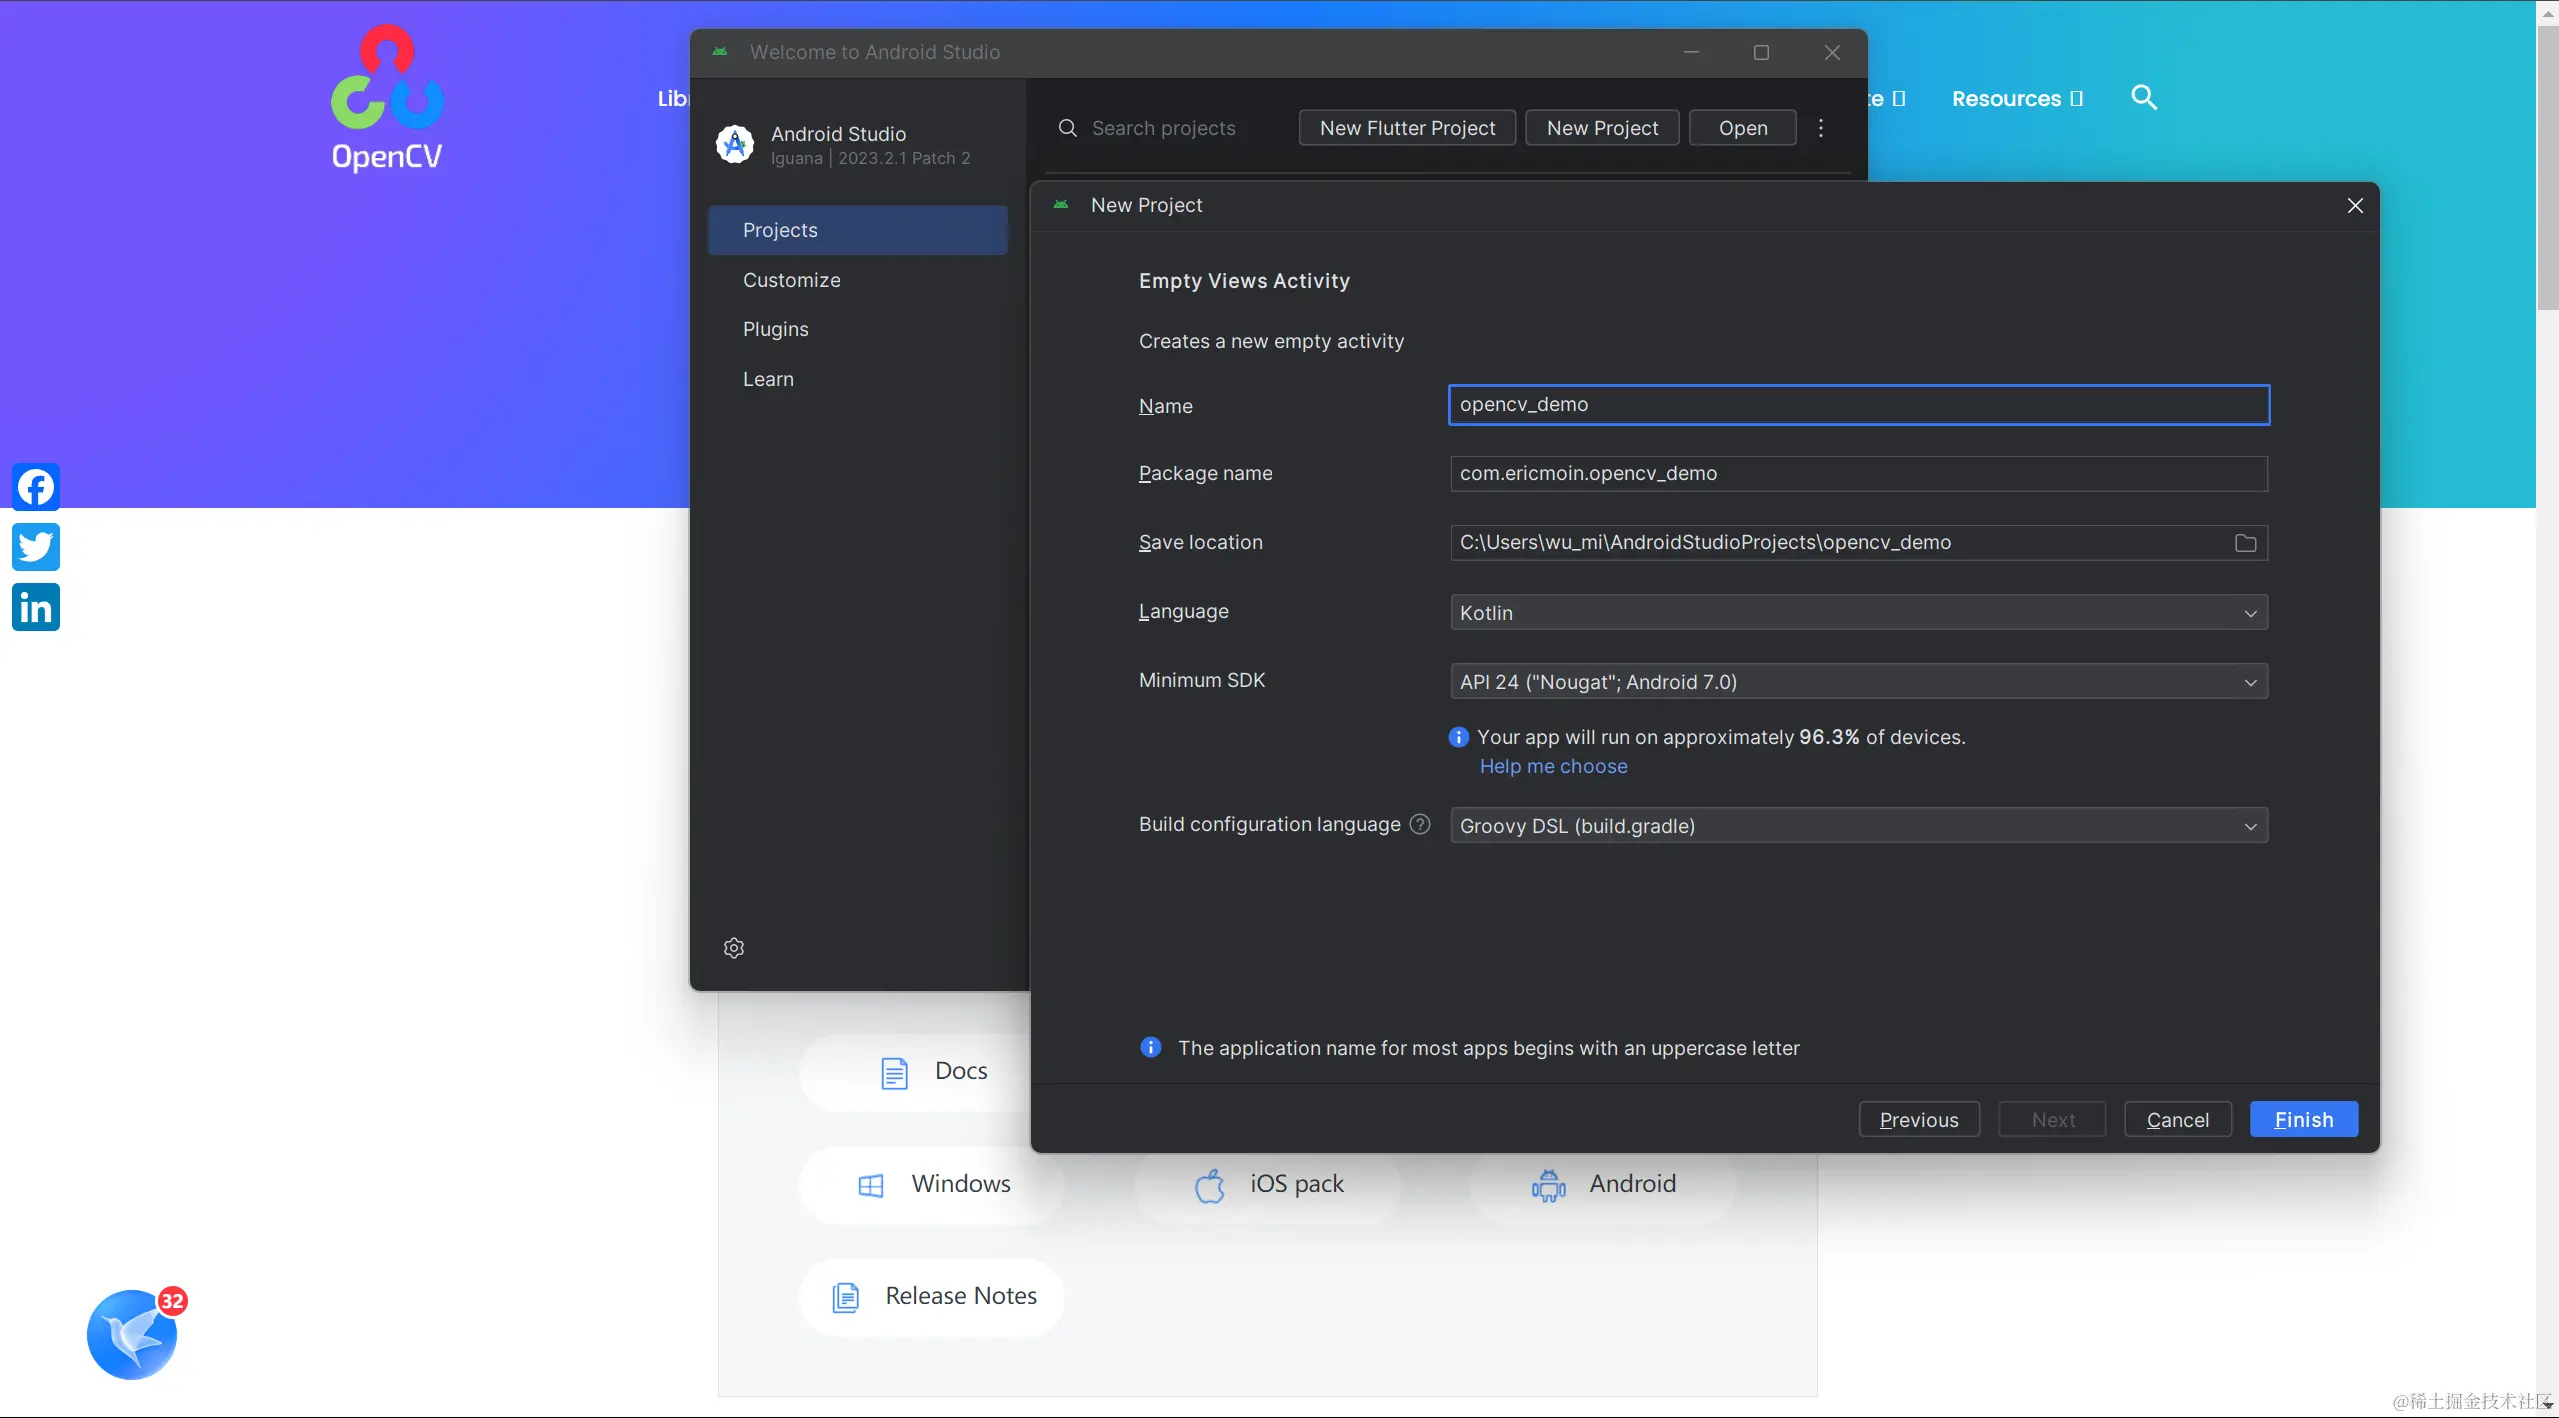Open the Release Notes link

[932, 1297]
